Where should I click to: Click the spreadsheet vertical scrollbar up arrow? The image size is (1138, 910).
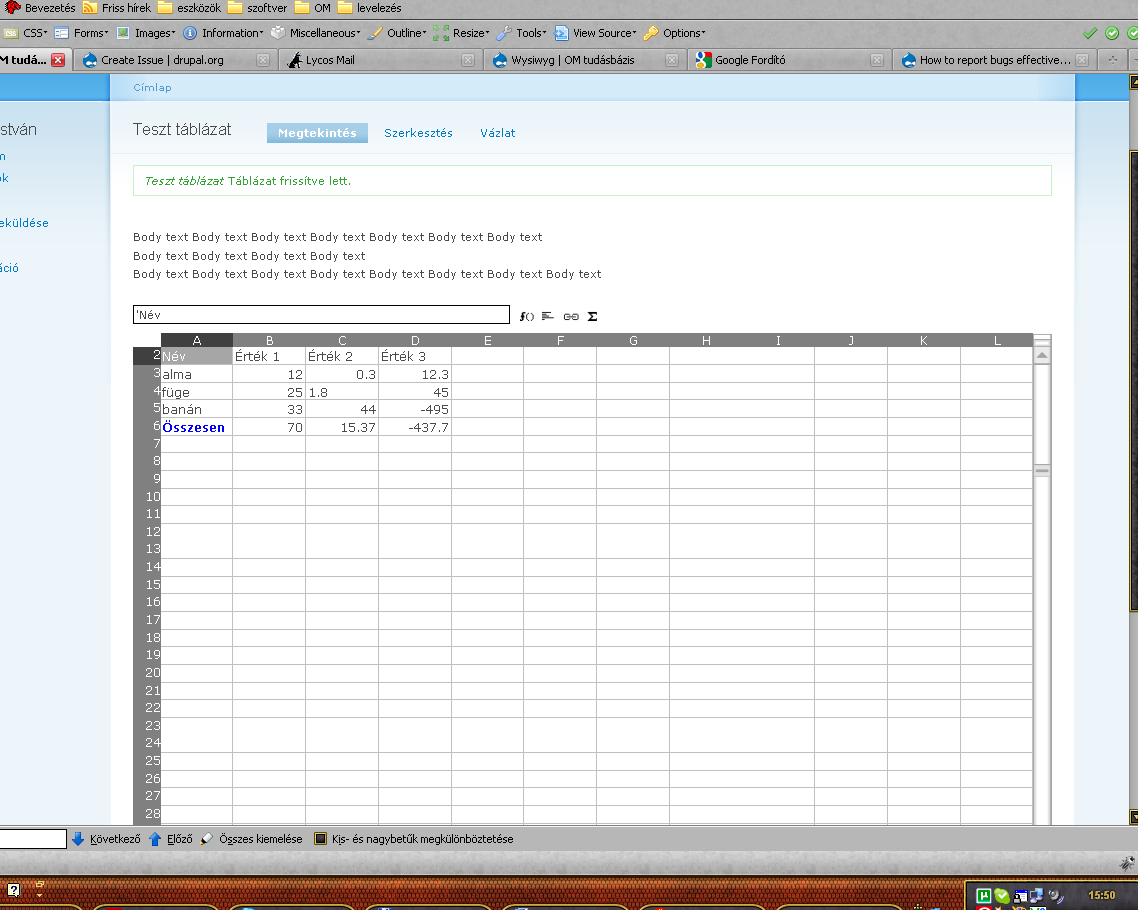point(1041,355)
